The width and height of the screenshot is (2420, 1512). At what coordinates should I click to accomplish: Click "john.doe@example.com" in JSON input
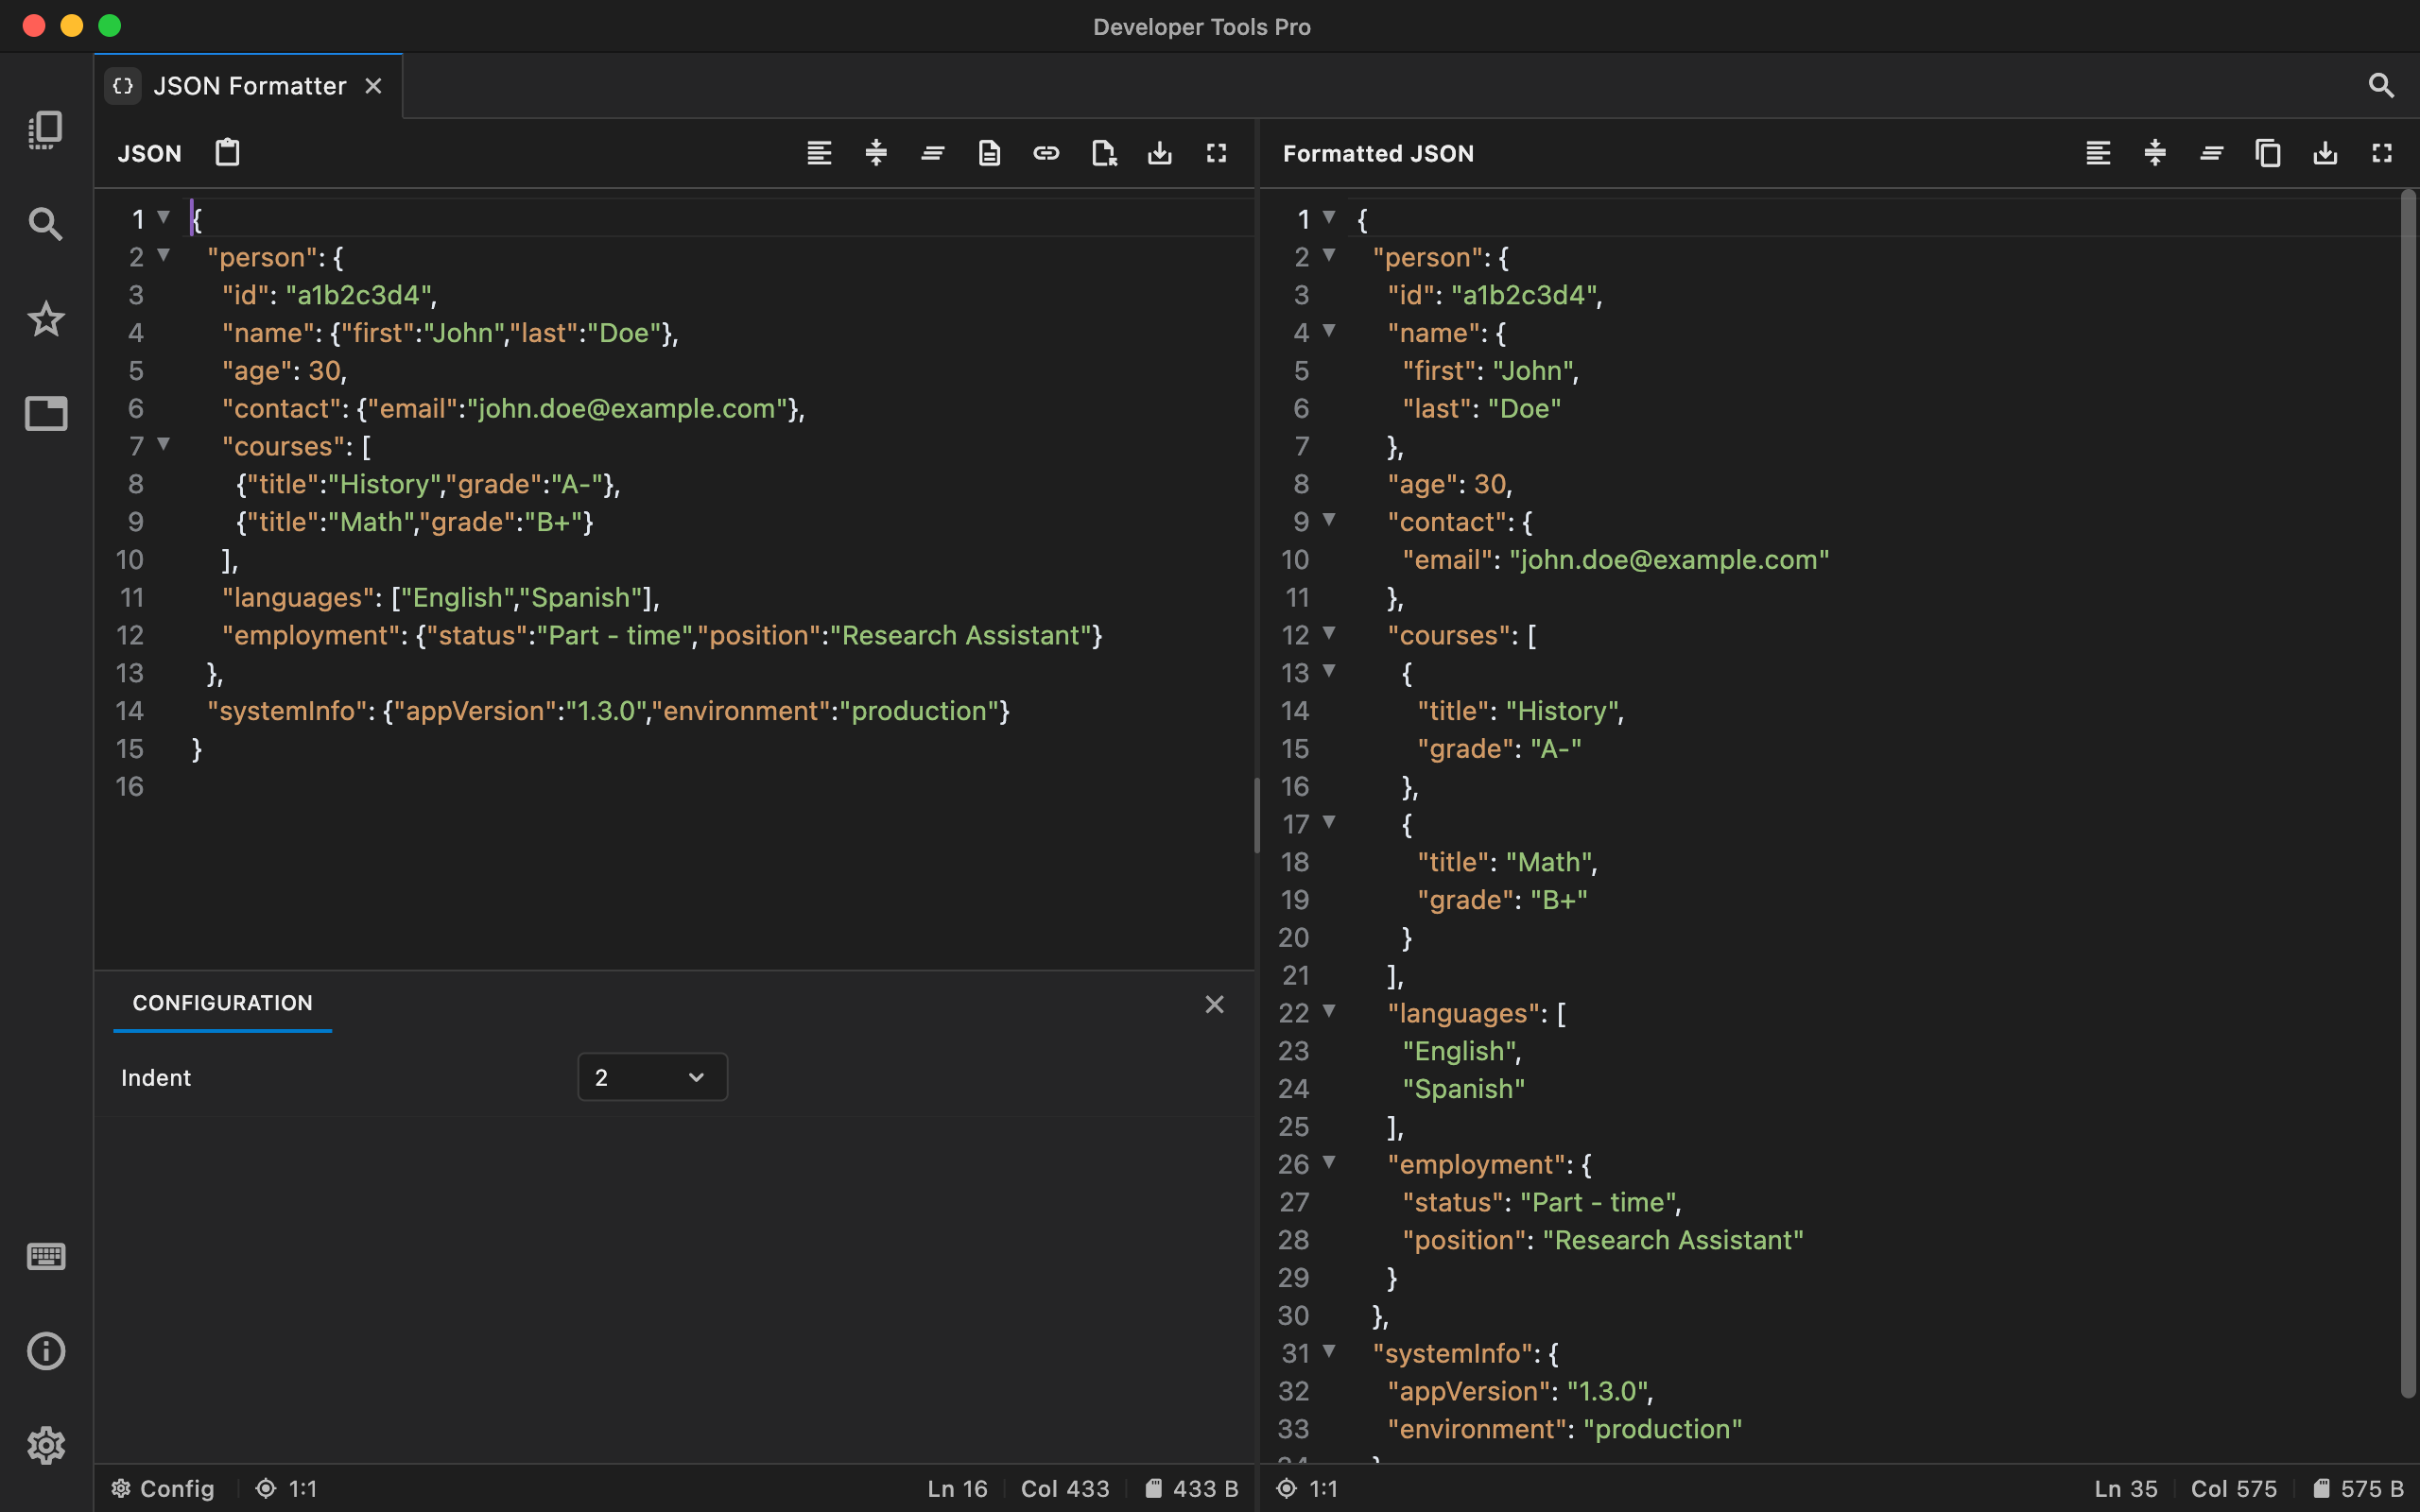tap(627, 408)
